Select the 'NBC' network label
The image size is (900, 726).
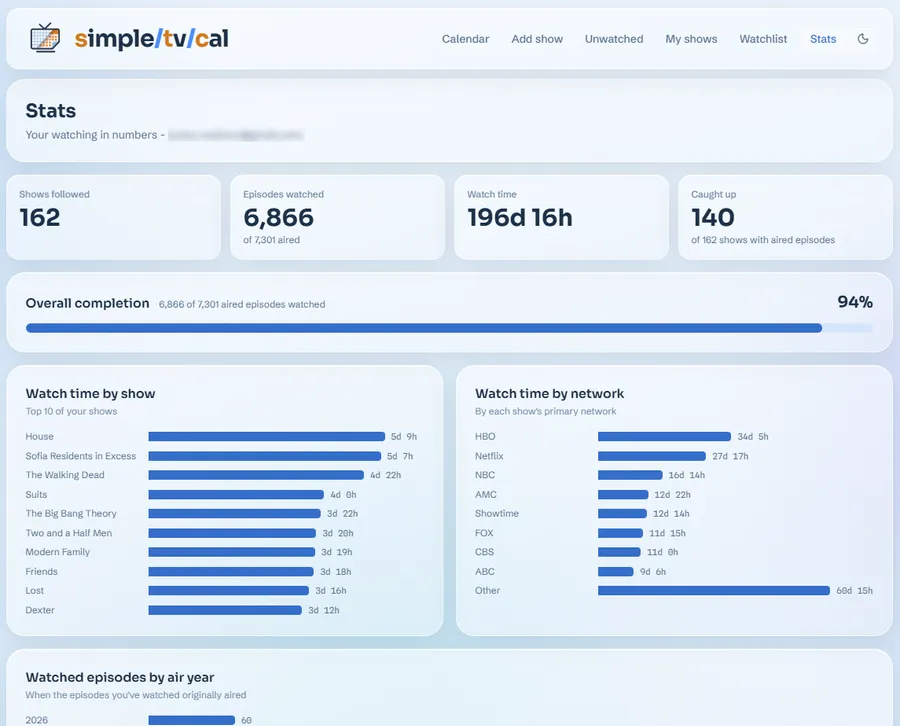484,475
